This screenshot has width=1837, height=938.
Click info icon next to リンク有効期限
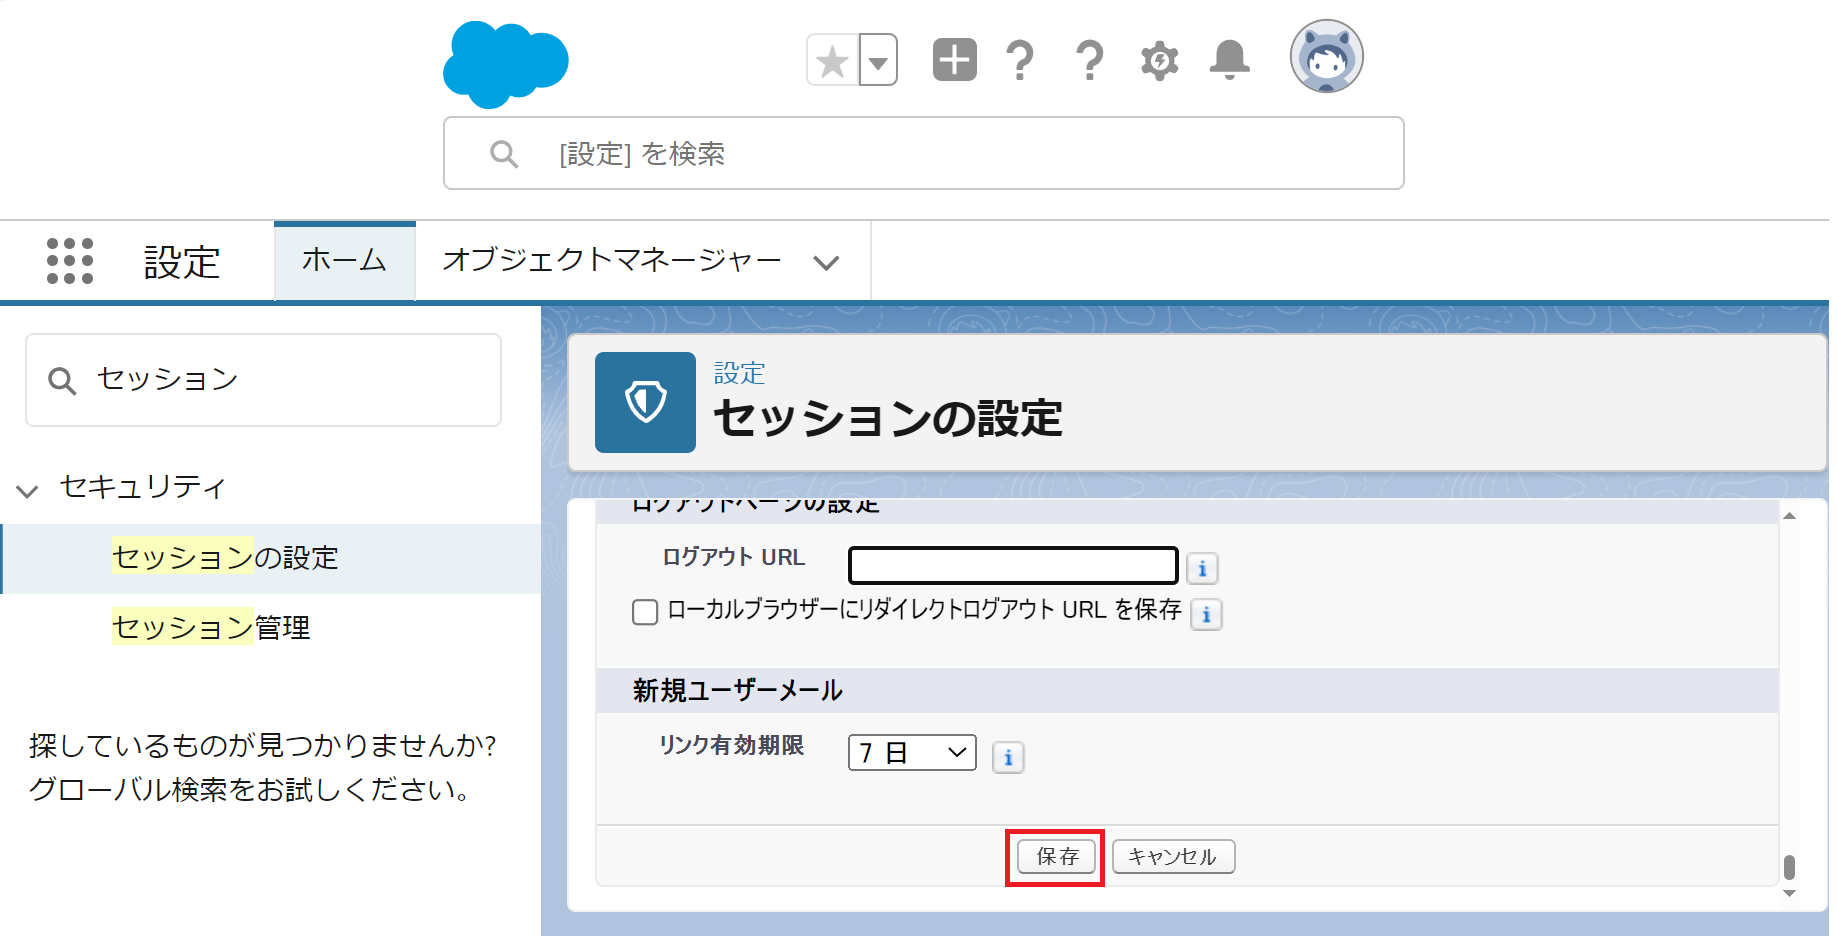pos(1008,758)
